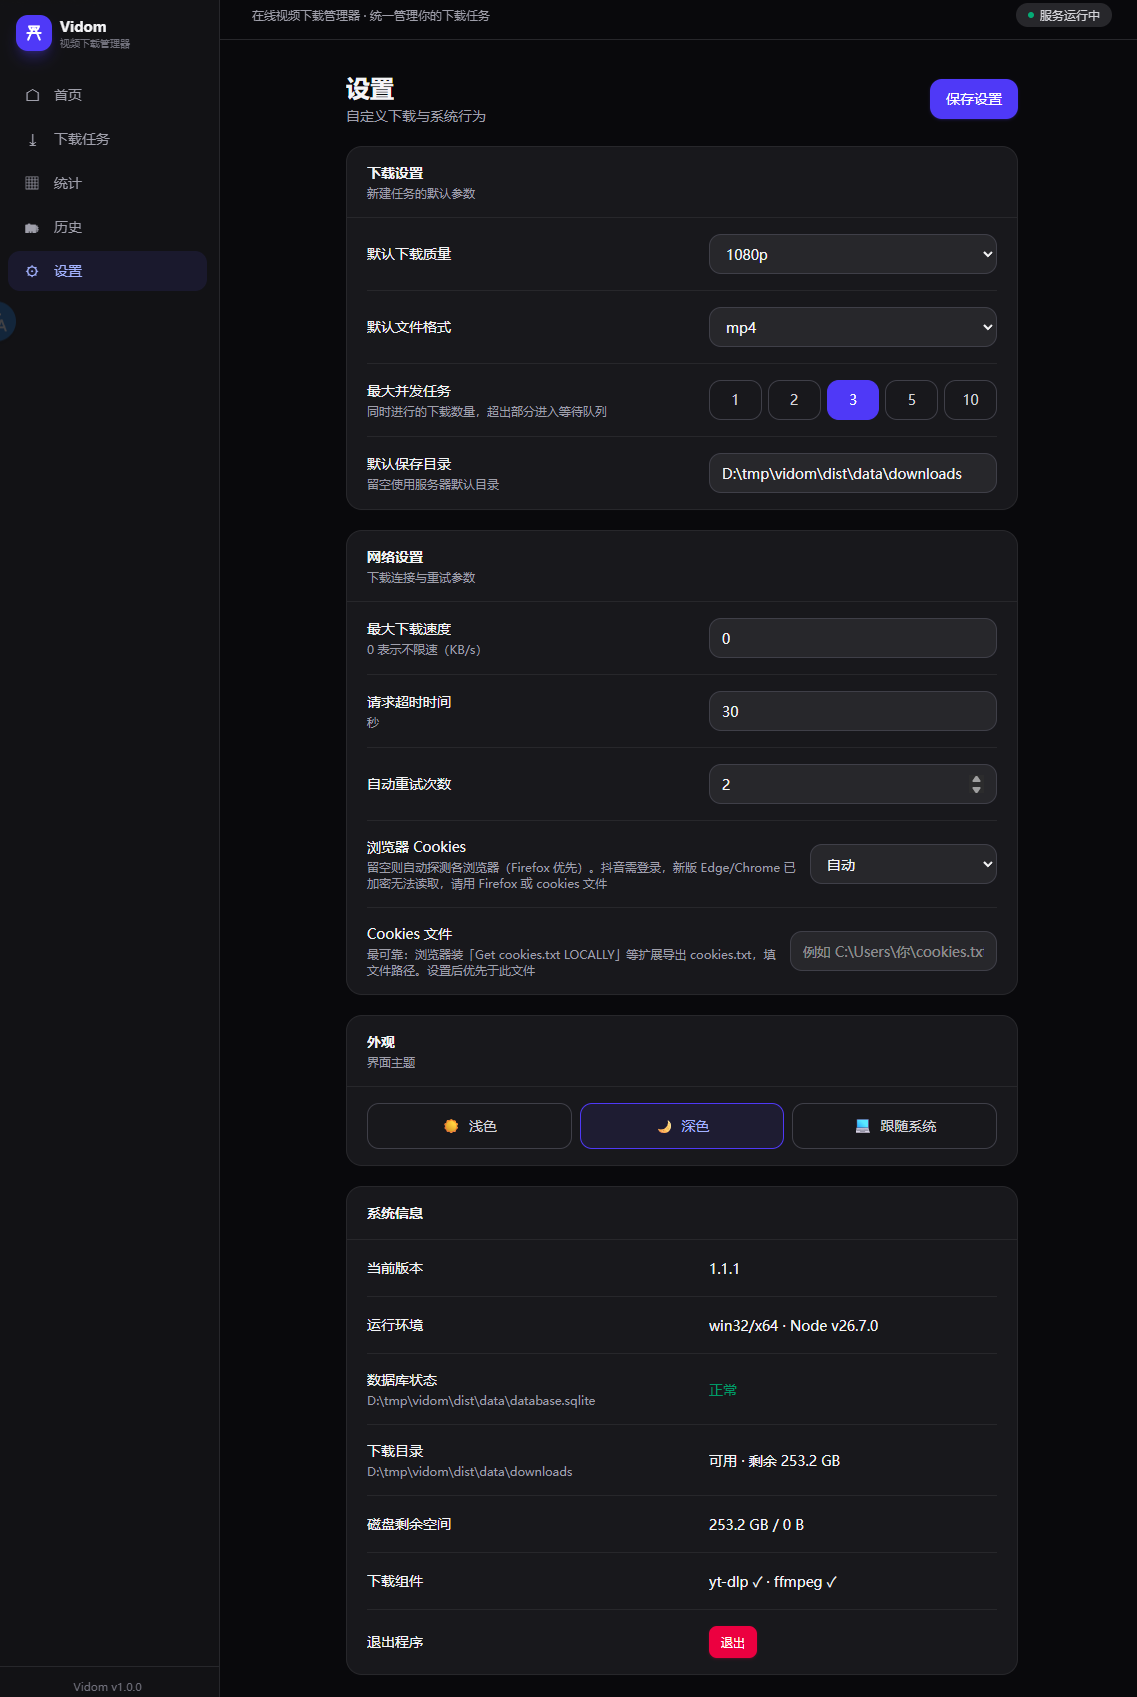
Task: Set max concurrent tasks to 10
Action: tap(970, 400)
